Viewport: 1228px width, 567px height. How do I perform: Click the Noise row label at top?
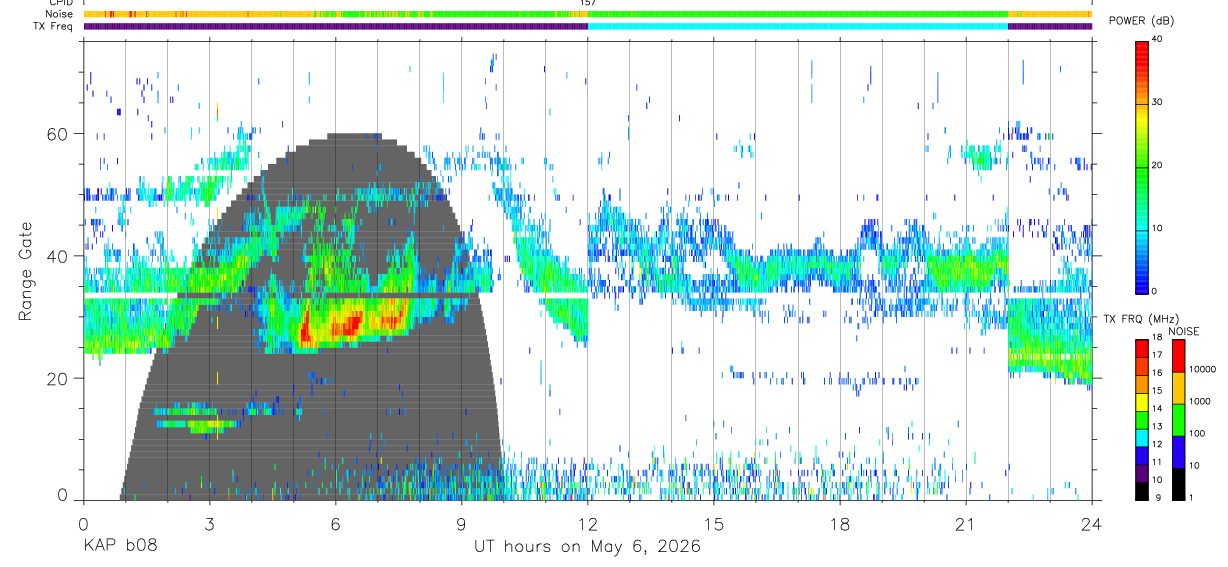pos(59,14)
